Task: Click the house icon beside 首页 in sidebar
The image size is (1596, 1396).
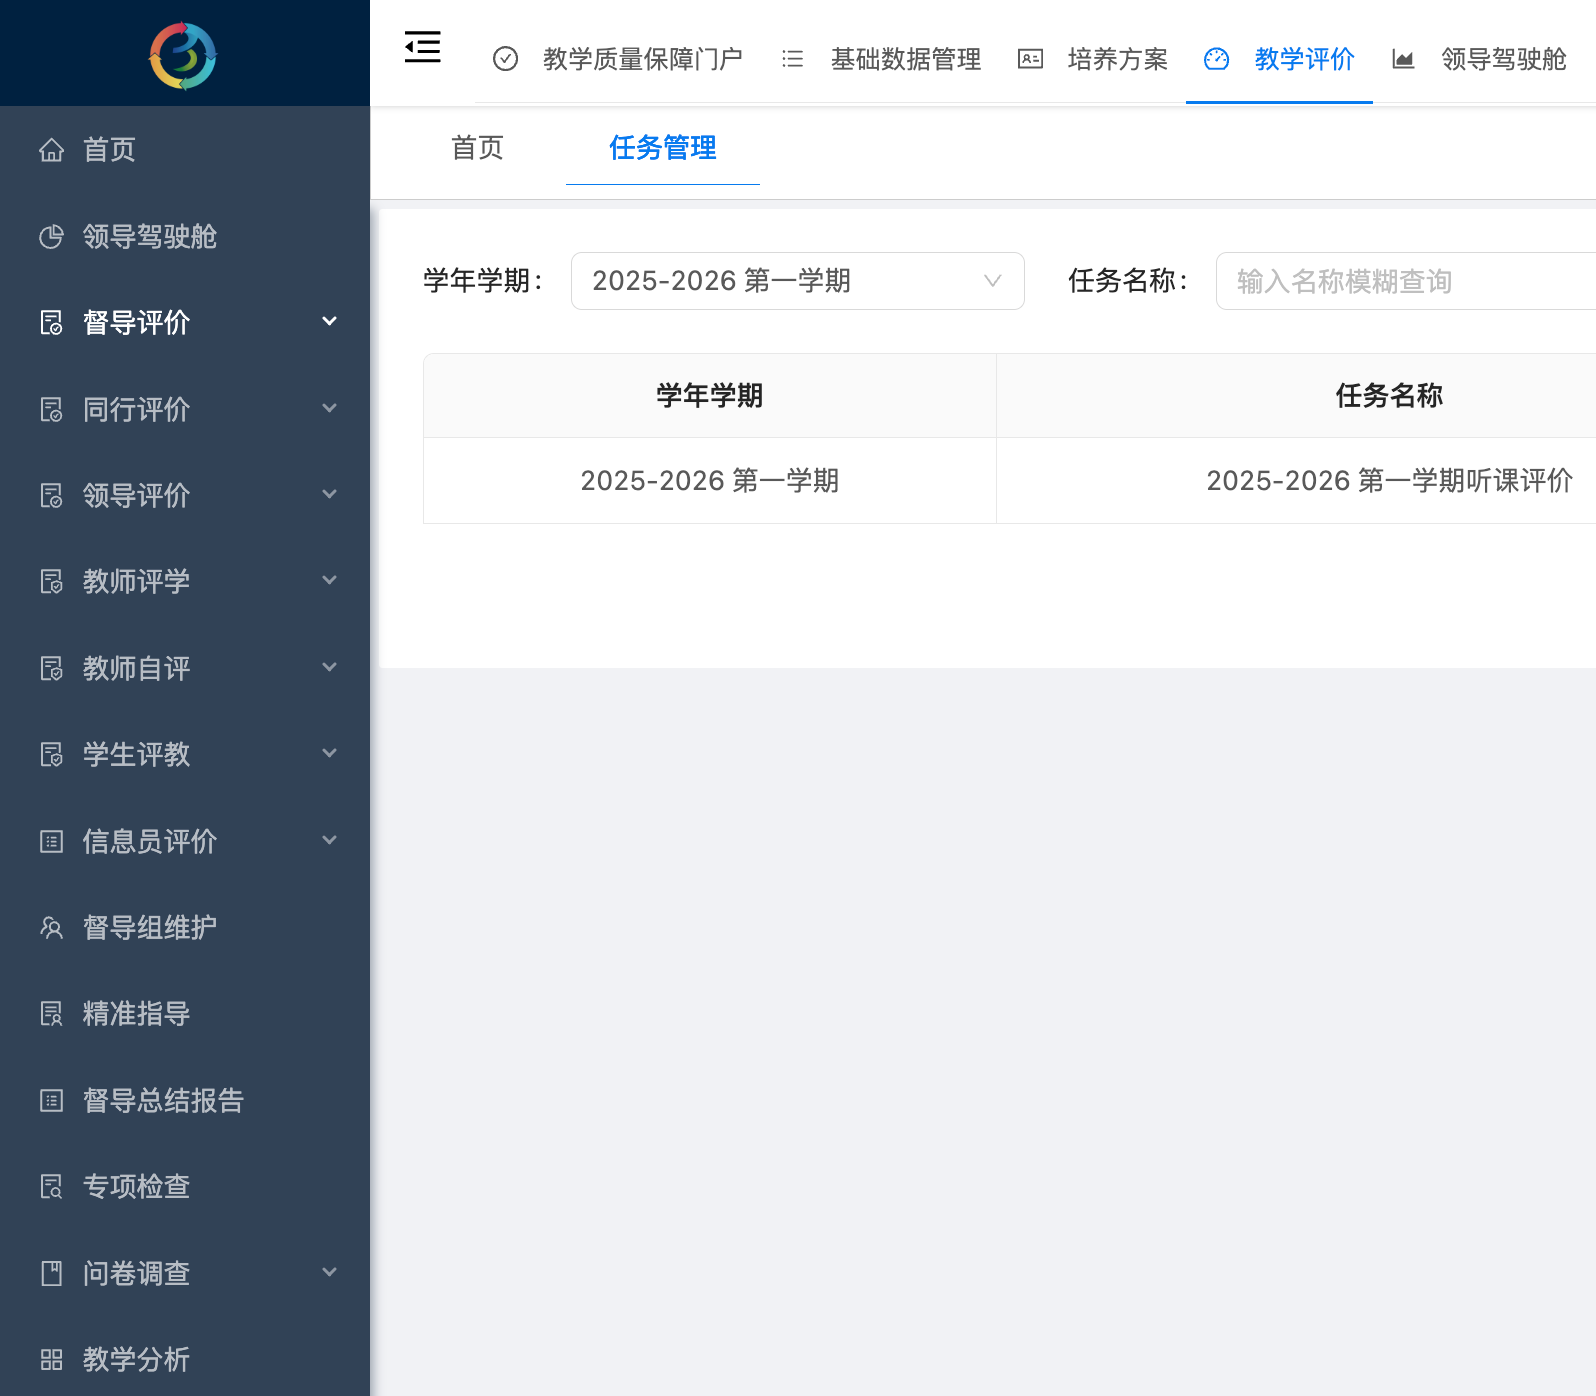Action: click(x=51, y=150)
